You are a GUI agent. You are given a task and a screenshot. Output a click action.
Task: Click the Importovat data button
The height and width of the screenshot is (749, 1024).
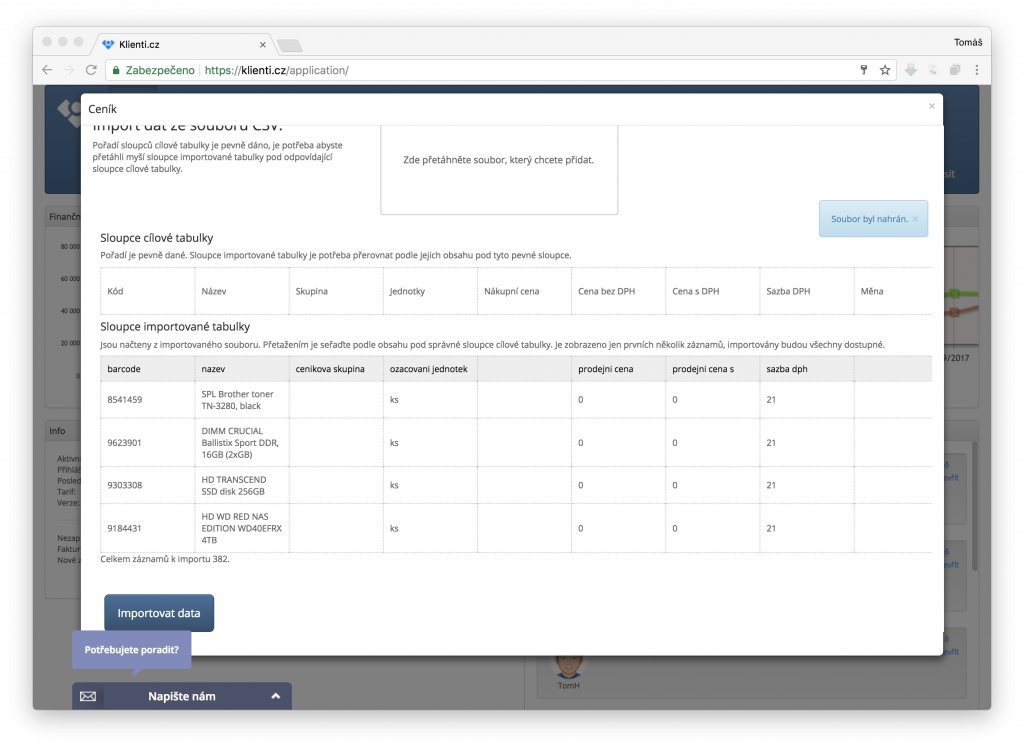[159, 613]
